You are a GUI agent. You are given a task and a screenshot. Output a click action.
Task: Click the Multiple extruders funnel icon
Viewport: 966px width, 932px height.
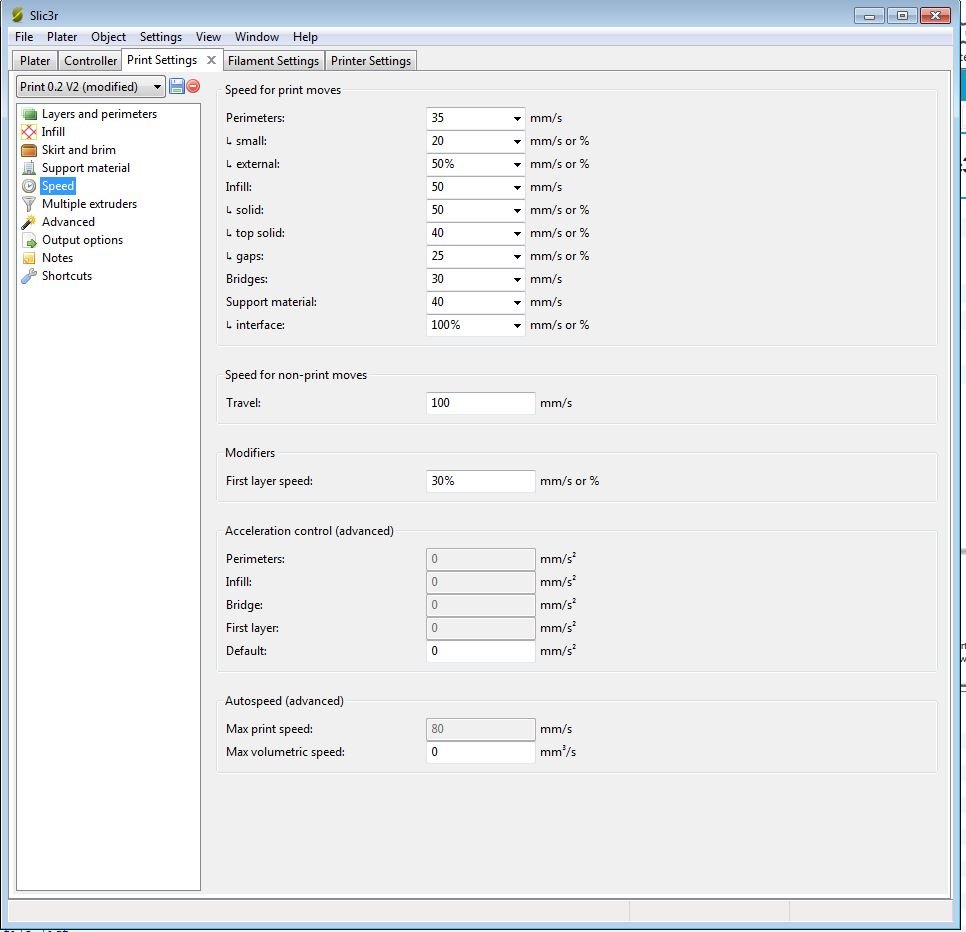coord(29,204)
